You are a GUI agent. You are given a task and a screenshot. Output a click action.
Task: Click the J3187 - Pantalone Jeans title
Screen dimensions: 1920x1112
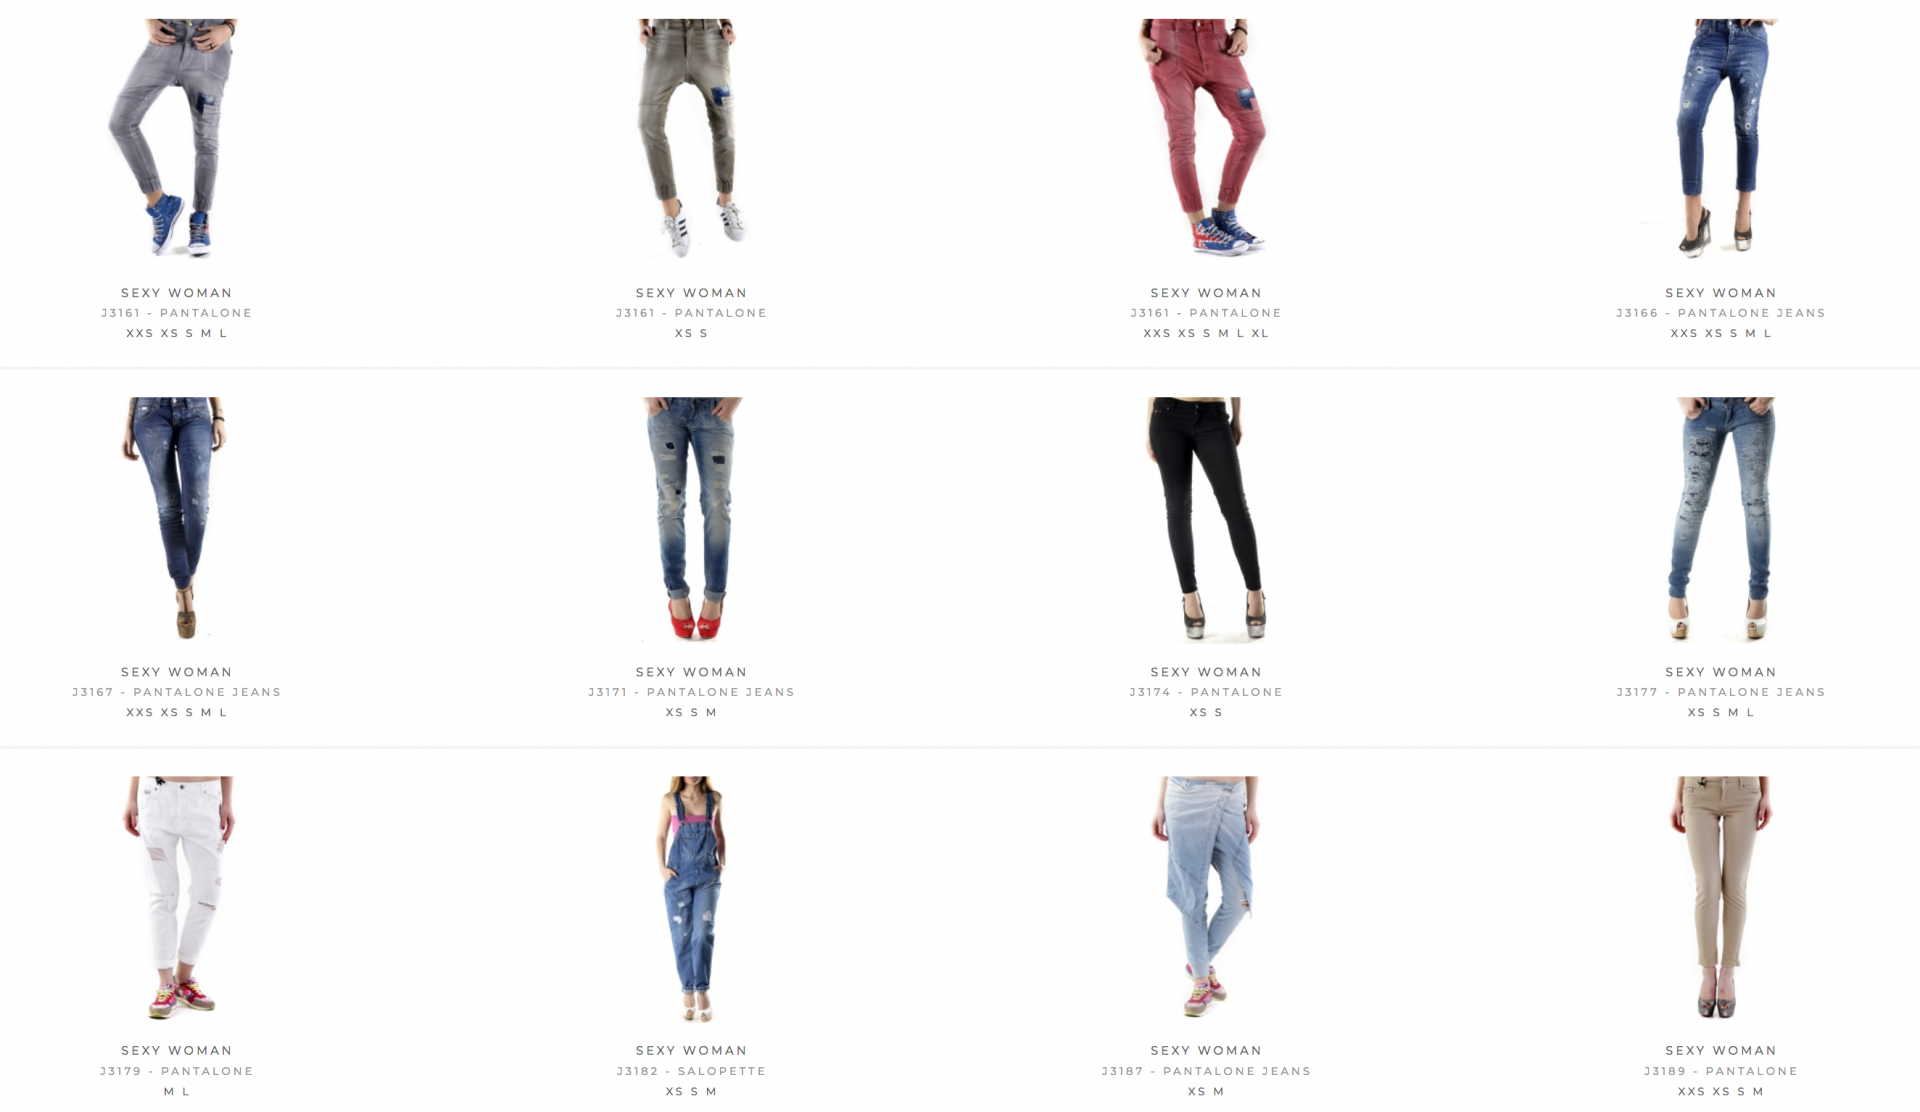coord(1206,1071)
